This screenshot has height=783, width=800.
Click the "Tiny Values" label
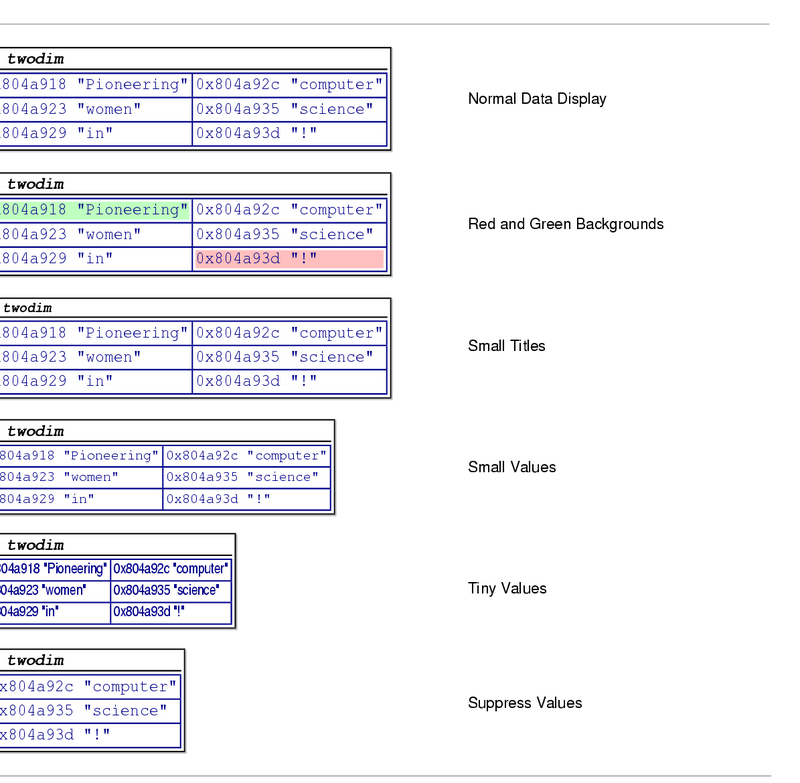pos(507,589)
